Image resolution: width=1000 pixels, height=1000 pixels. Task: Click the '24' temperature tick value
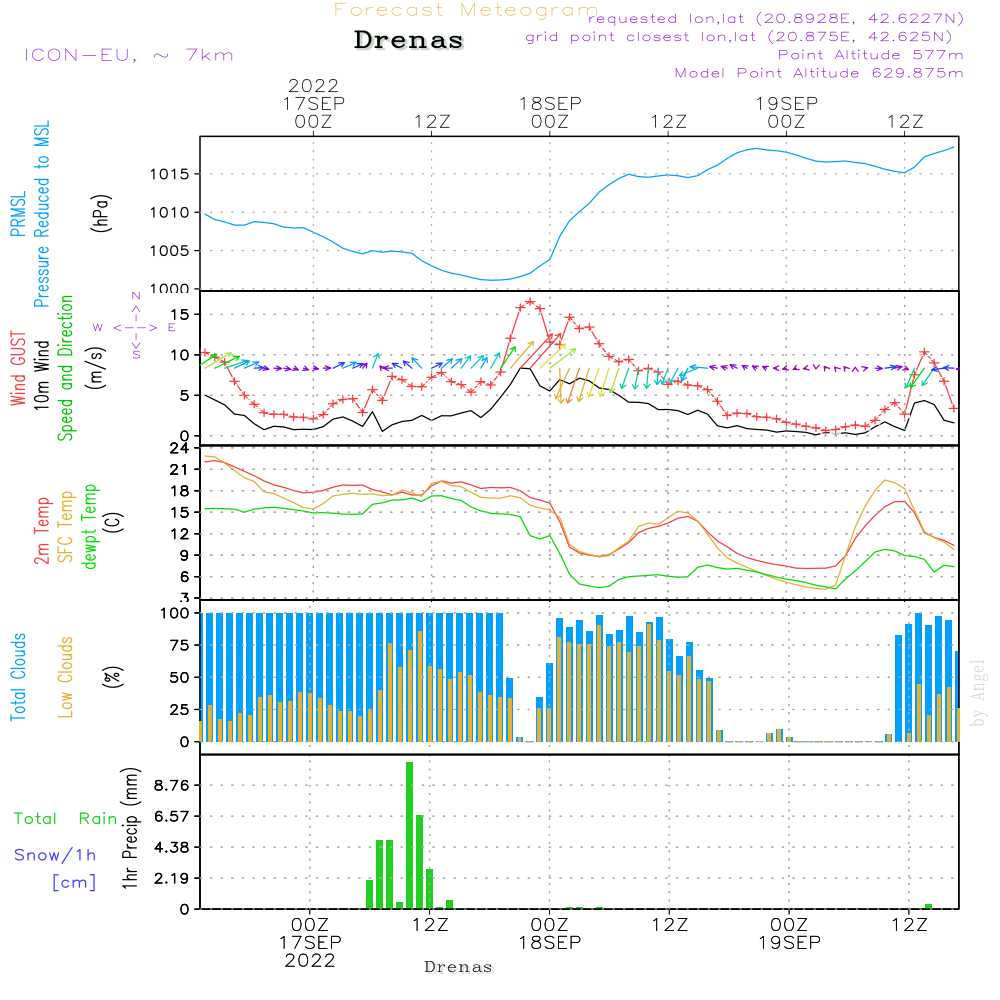click(x=179, y=448)
